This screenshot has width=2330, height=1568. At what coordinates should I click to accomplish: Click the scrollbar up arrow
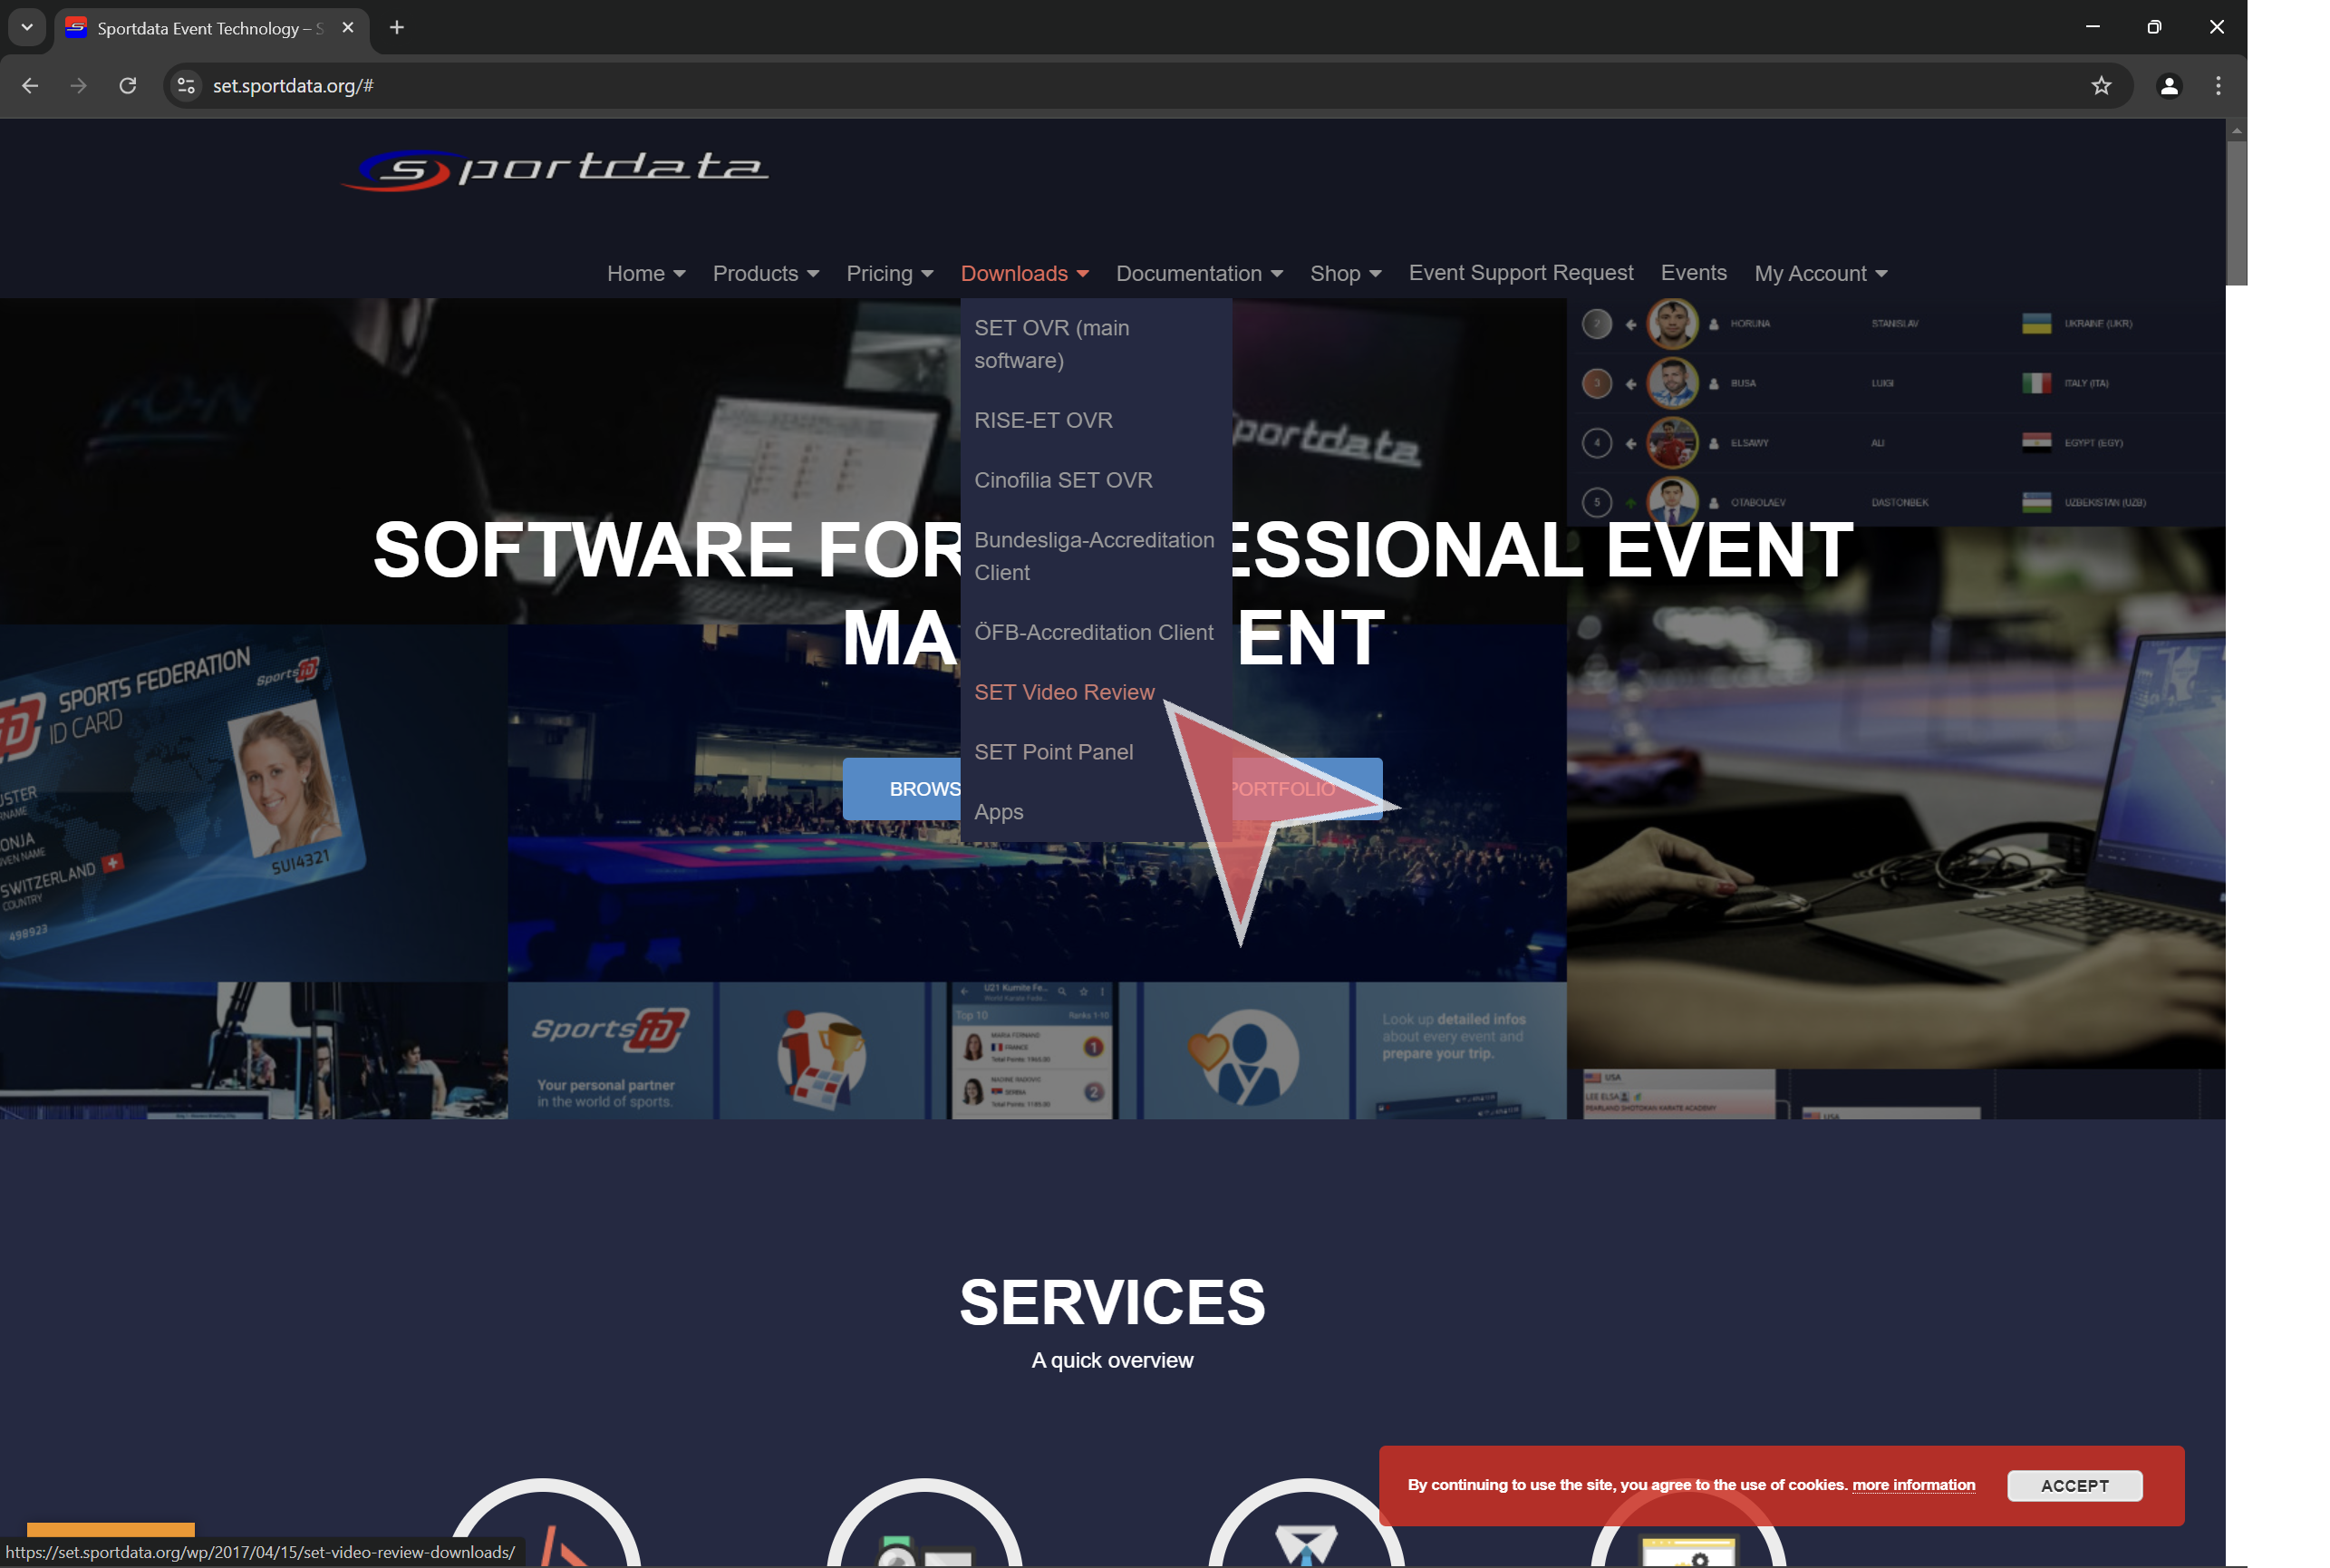tap(2236, 130)
